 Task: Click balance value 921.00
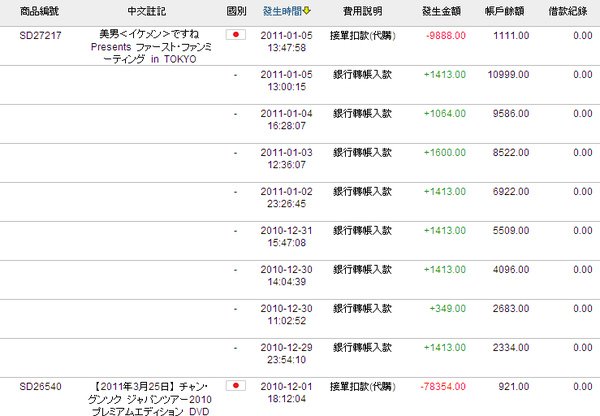(x=514, y=387)
